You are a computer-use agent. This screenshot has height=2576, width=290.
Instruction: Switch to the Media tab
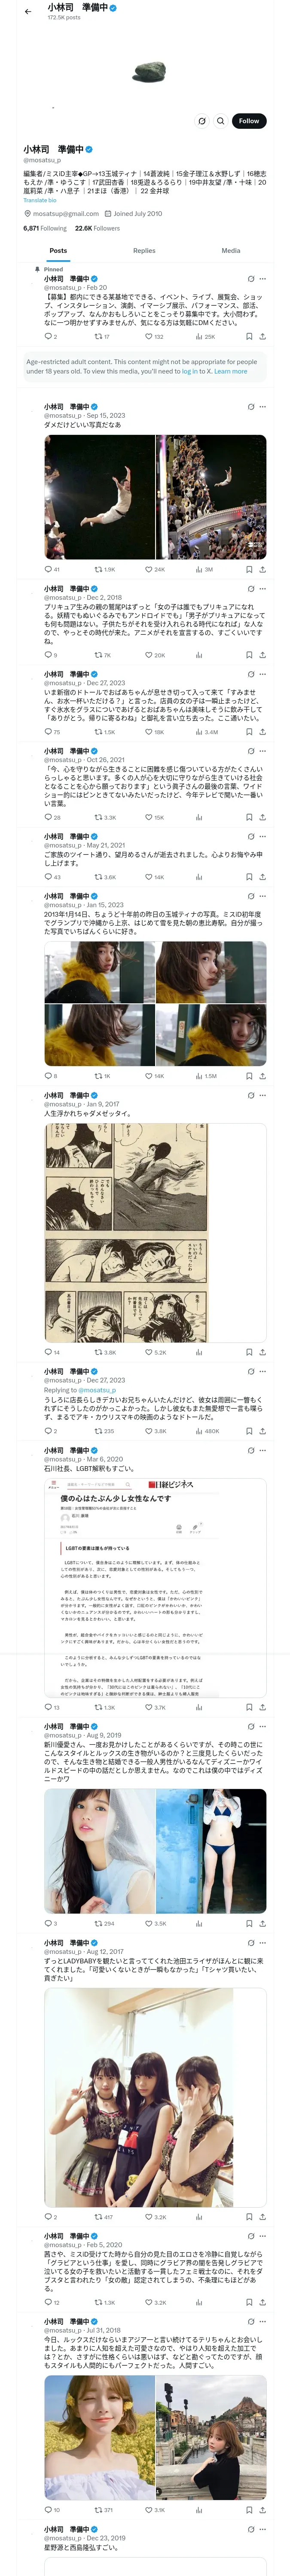(x=231, y=251)
